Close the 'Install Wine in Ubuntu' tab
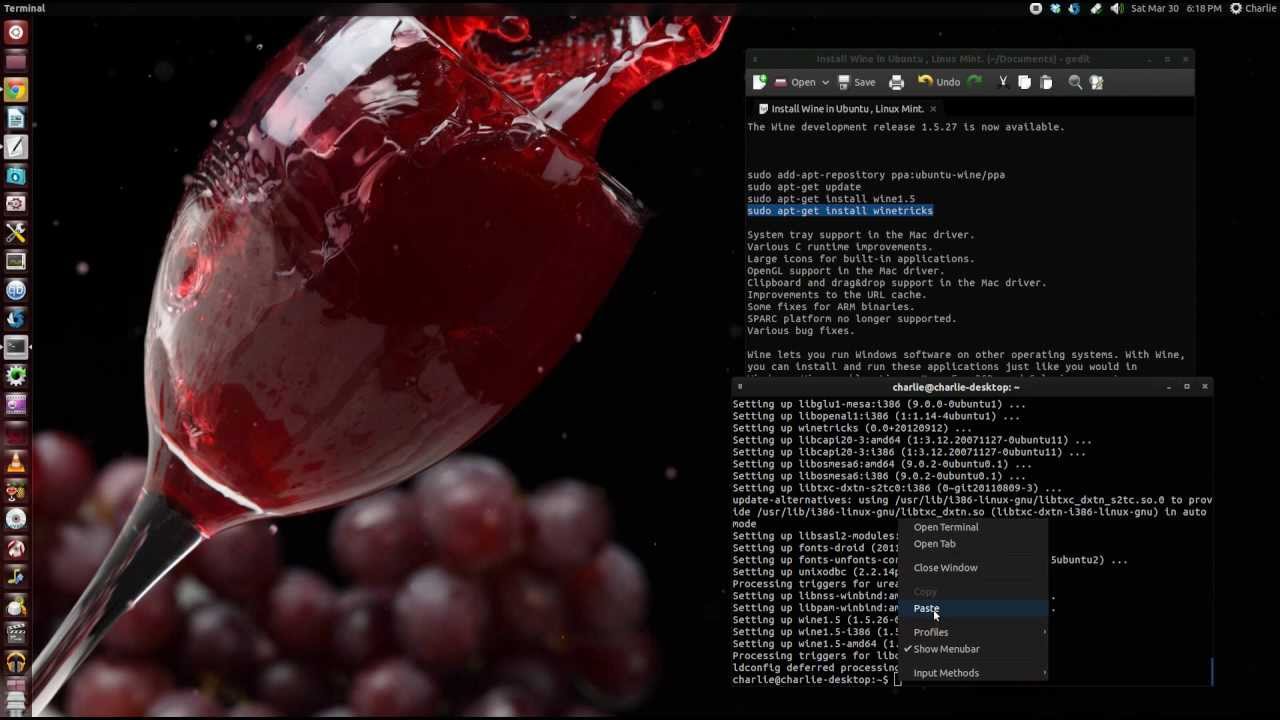Screen dimensions: 1280x720 [933, 108]
